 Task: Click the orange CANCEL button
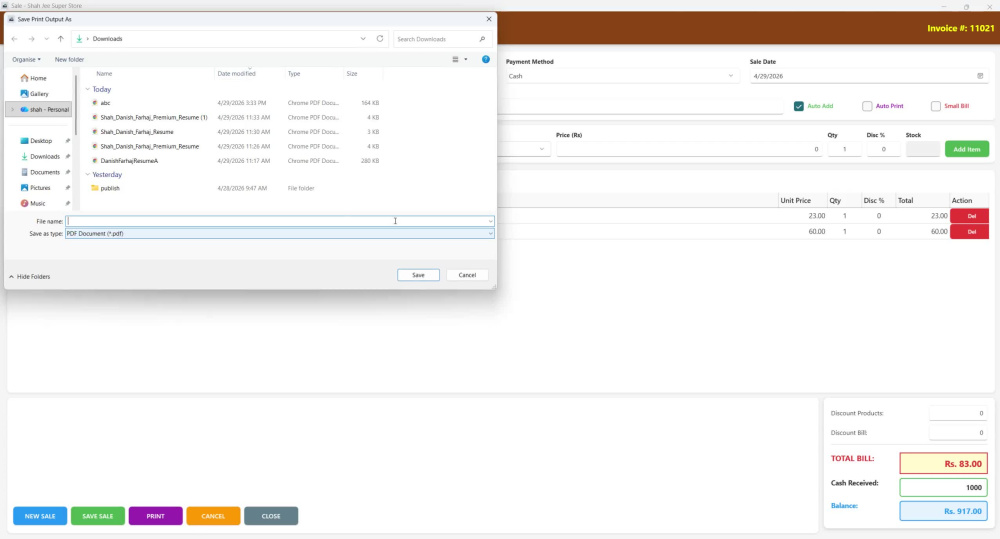coord(213,516)
